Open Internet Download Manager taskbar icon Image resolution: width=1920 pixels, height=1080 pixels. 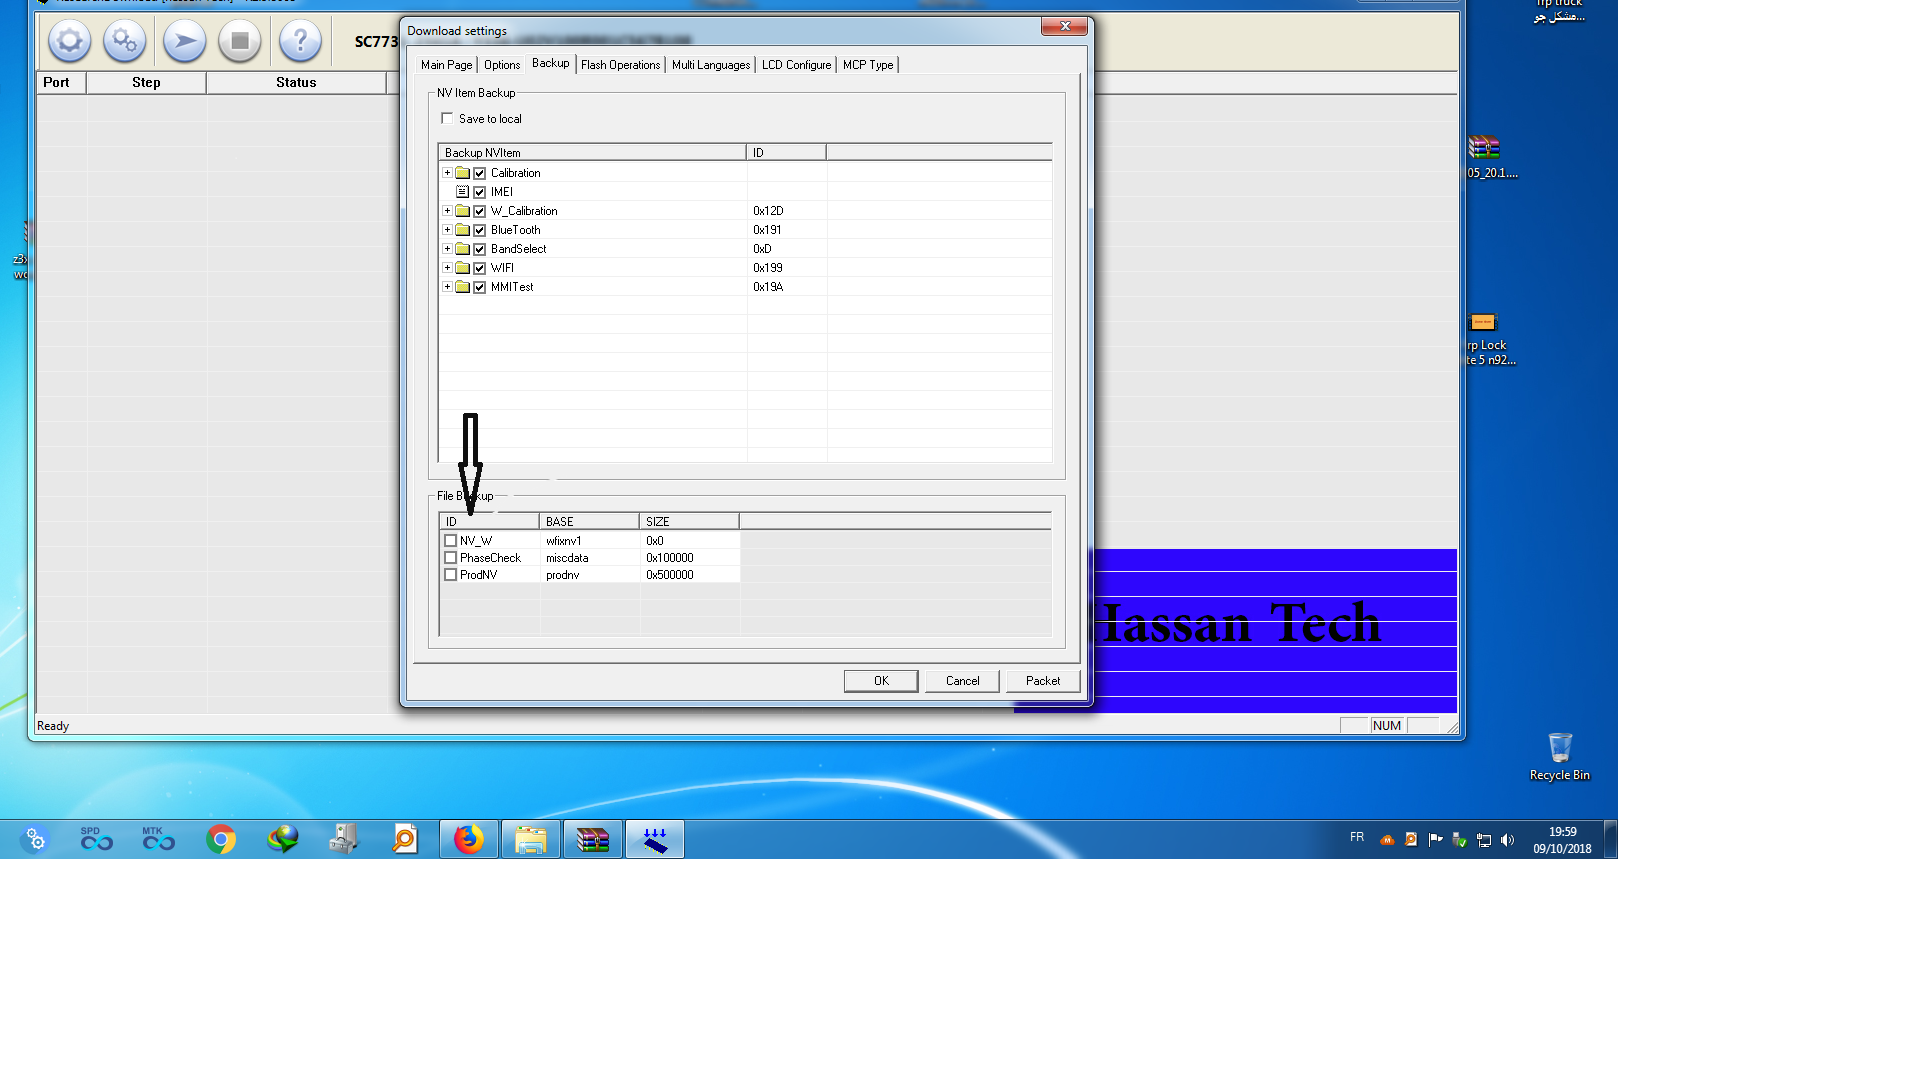(283, 839)
